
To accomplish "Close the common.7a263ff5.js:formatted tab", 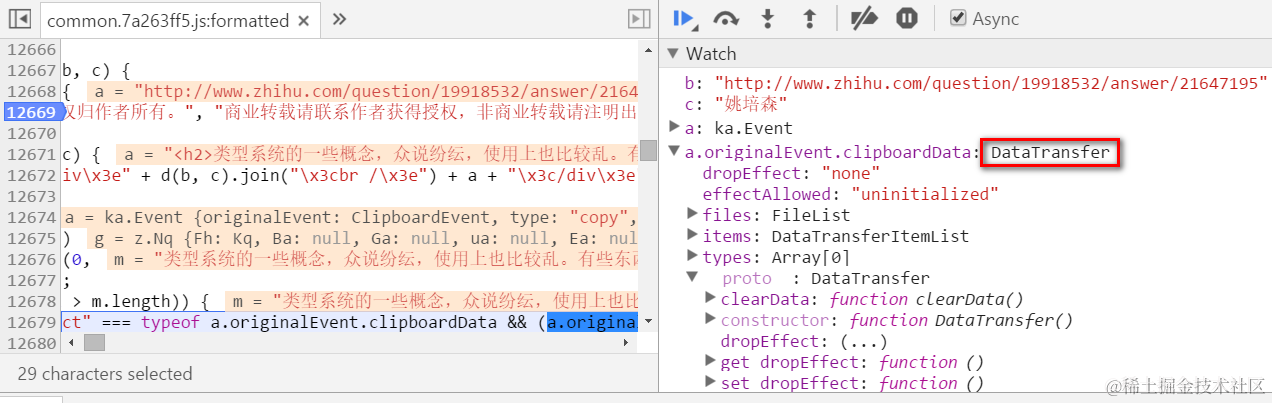I will point(306,20).
